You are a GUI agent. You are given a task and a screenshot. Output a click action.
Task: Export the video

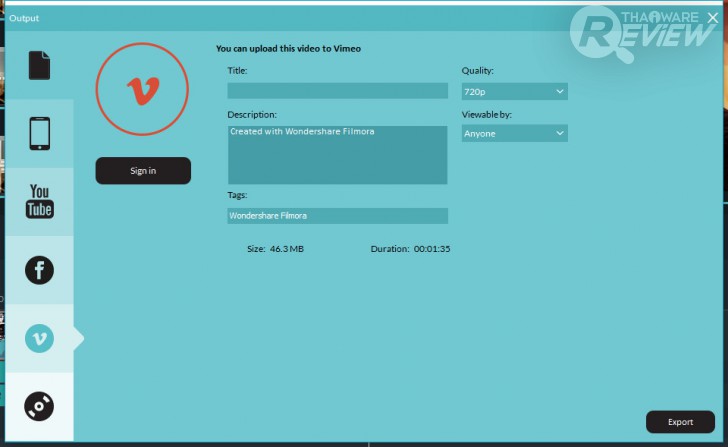pyautogui.click(x=680, y=422)
